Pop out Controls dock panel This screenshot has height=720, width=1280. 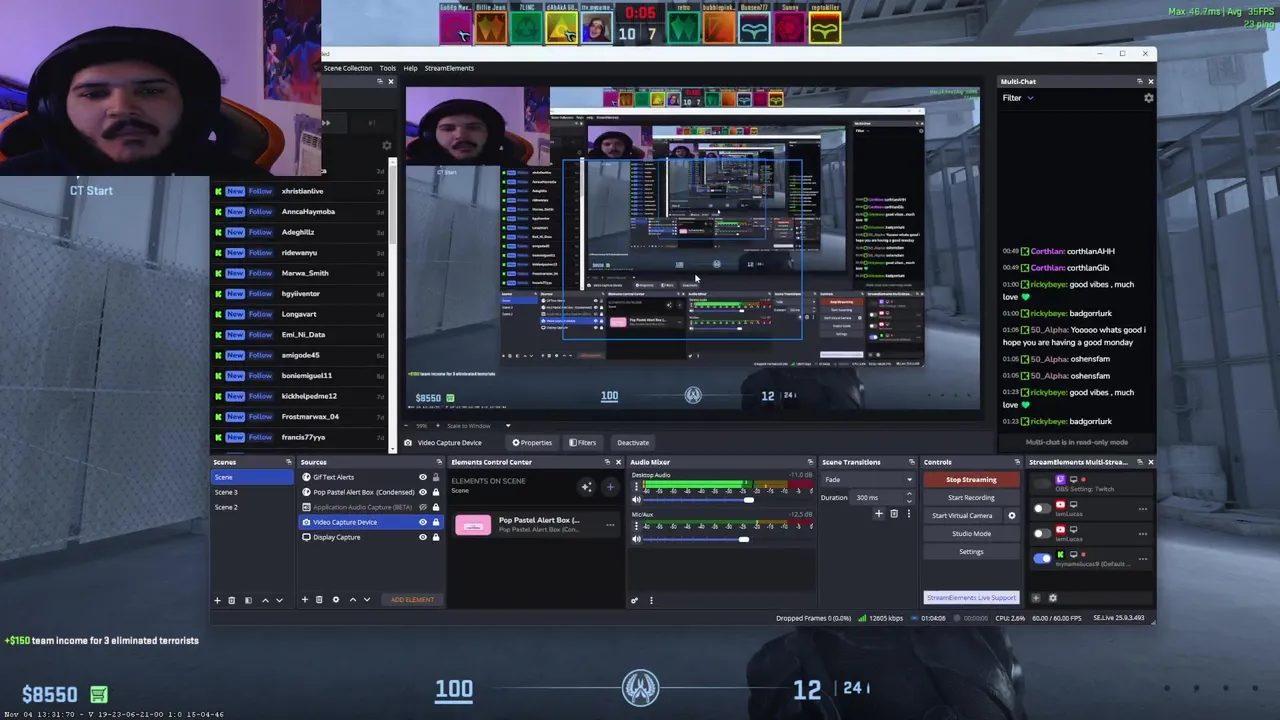click(1017, 462)
